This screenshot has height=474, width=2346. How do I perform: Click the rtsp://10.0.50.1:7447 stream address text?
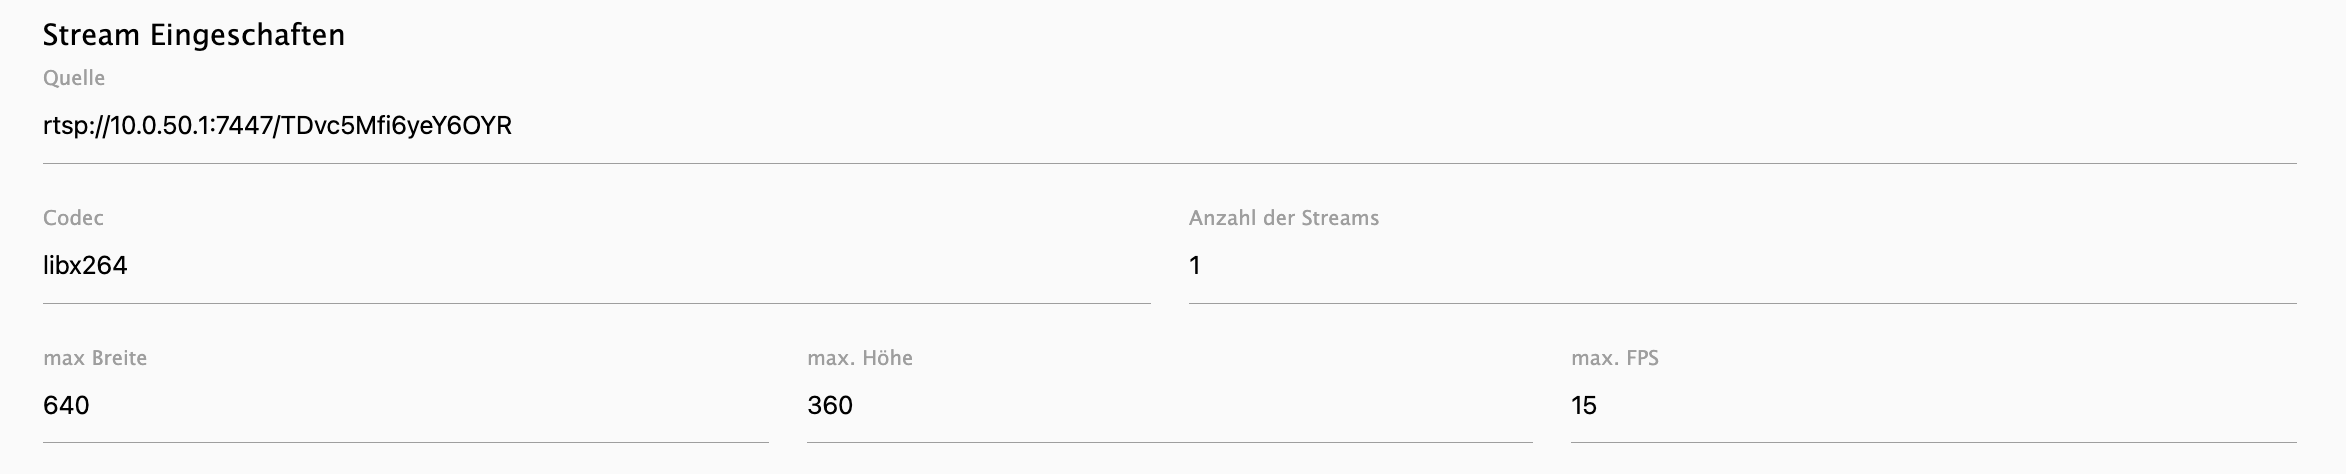pos(158,126)
